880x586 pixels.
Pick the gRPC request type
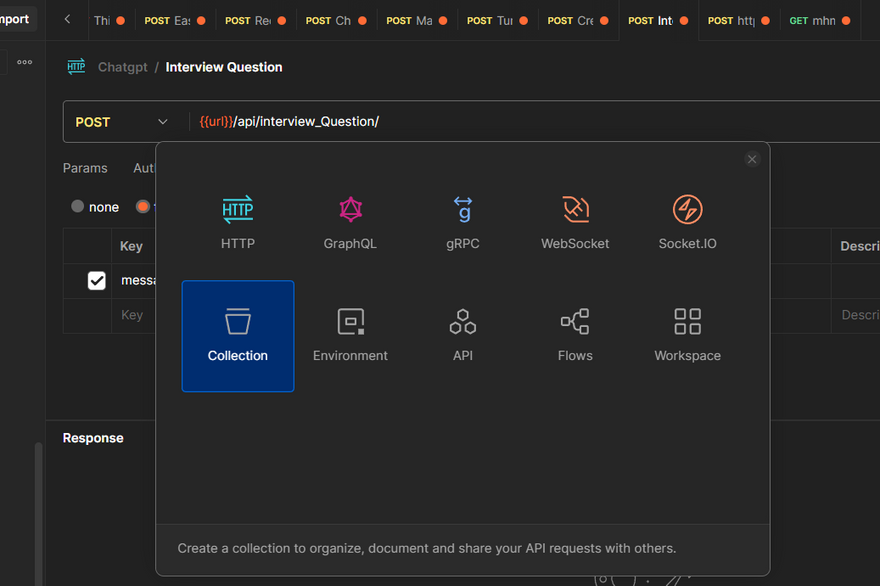tap(462, 223)
